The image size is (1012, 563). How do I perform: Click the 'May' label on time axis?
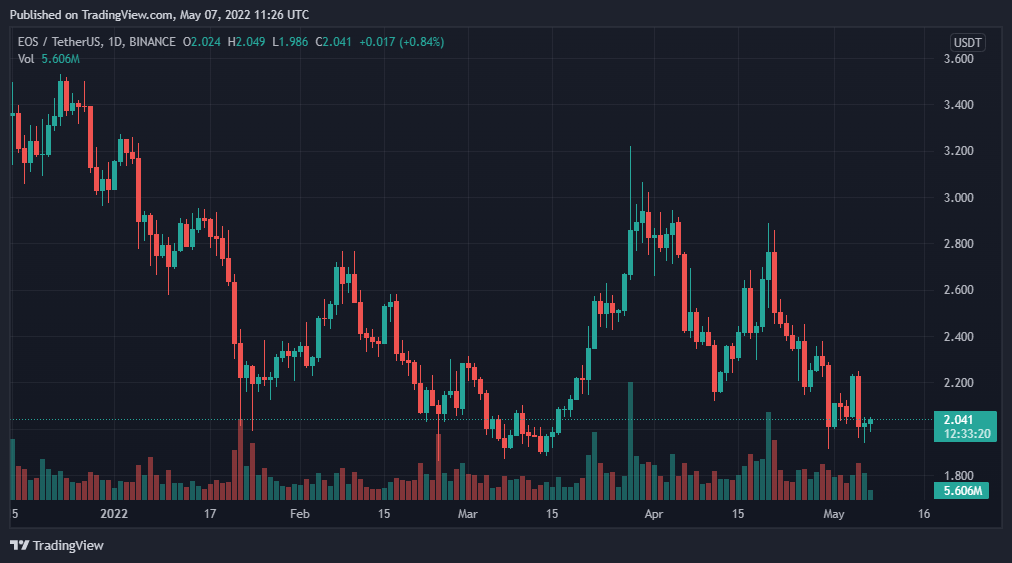point(833,514)
